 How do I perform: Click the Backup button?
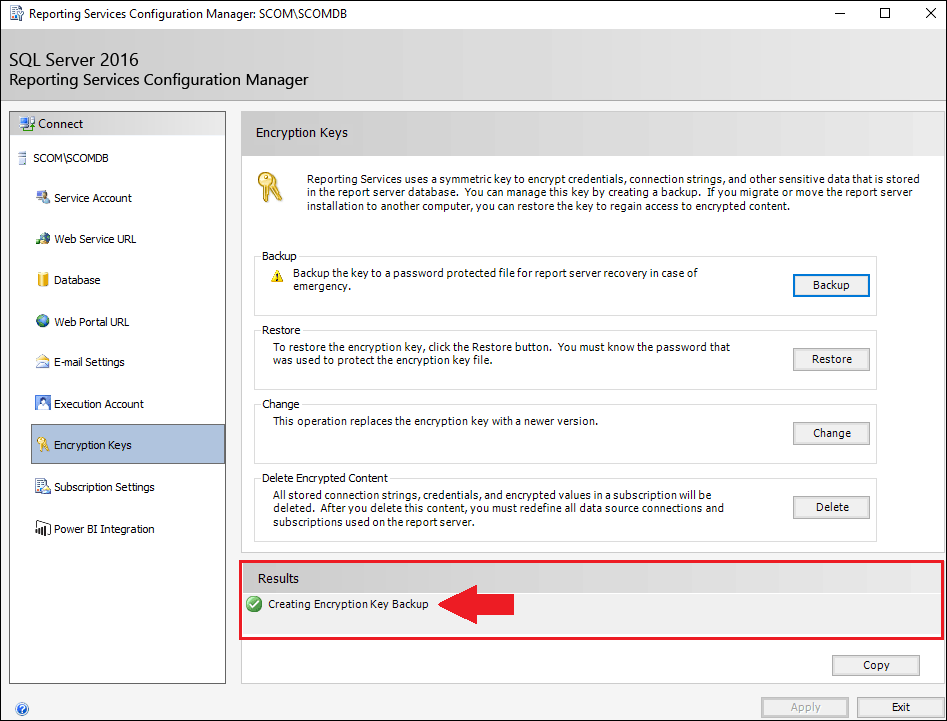831,286
